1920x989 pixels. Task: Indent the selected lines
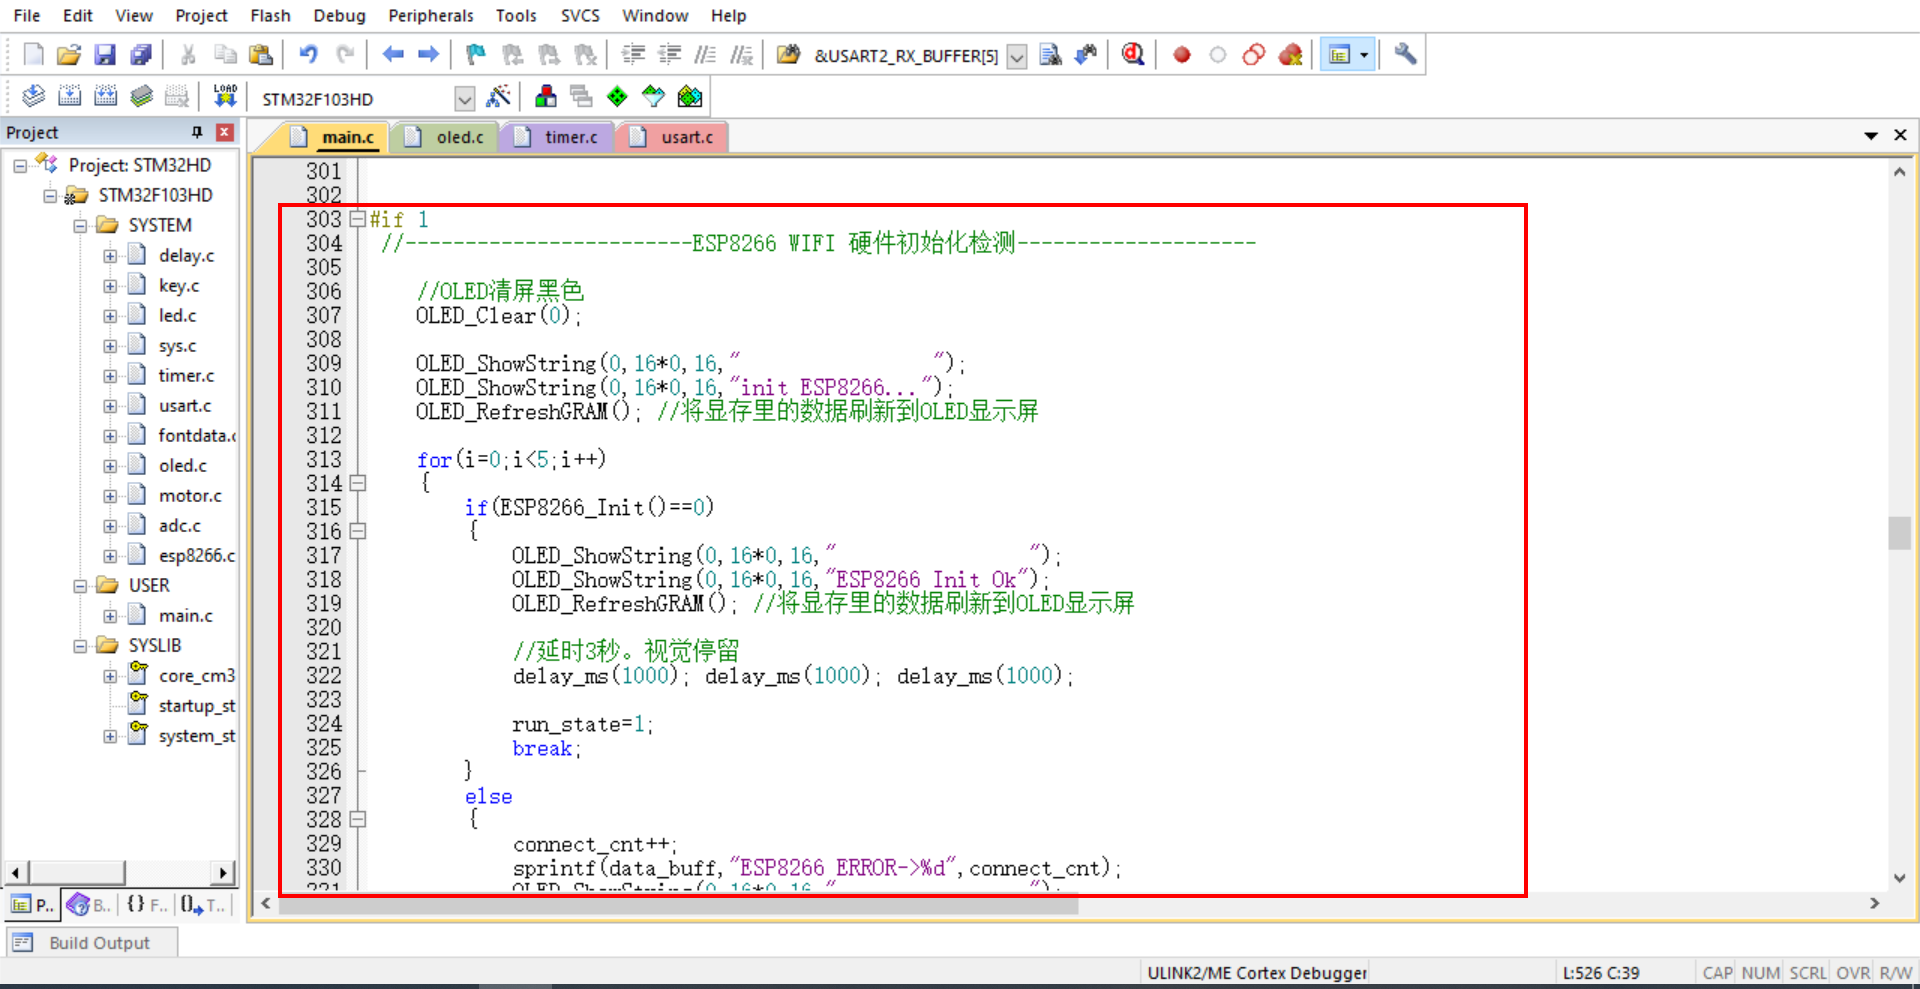point(633,54)
